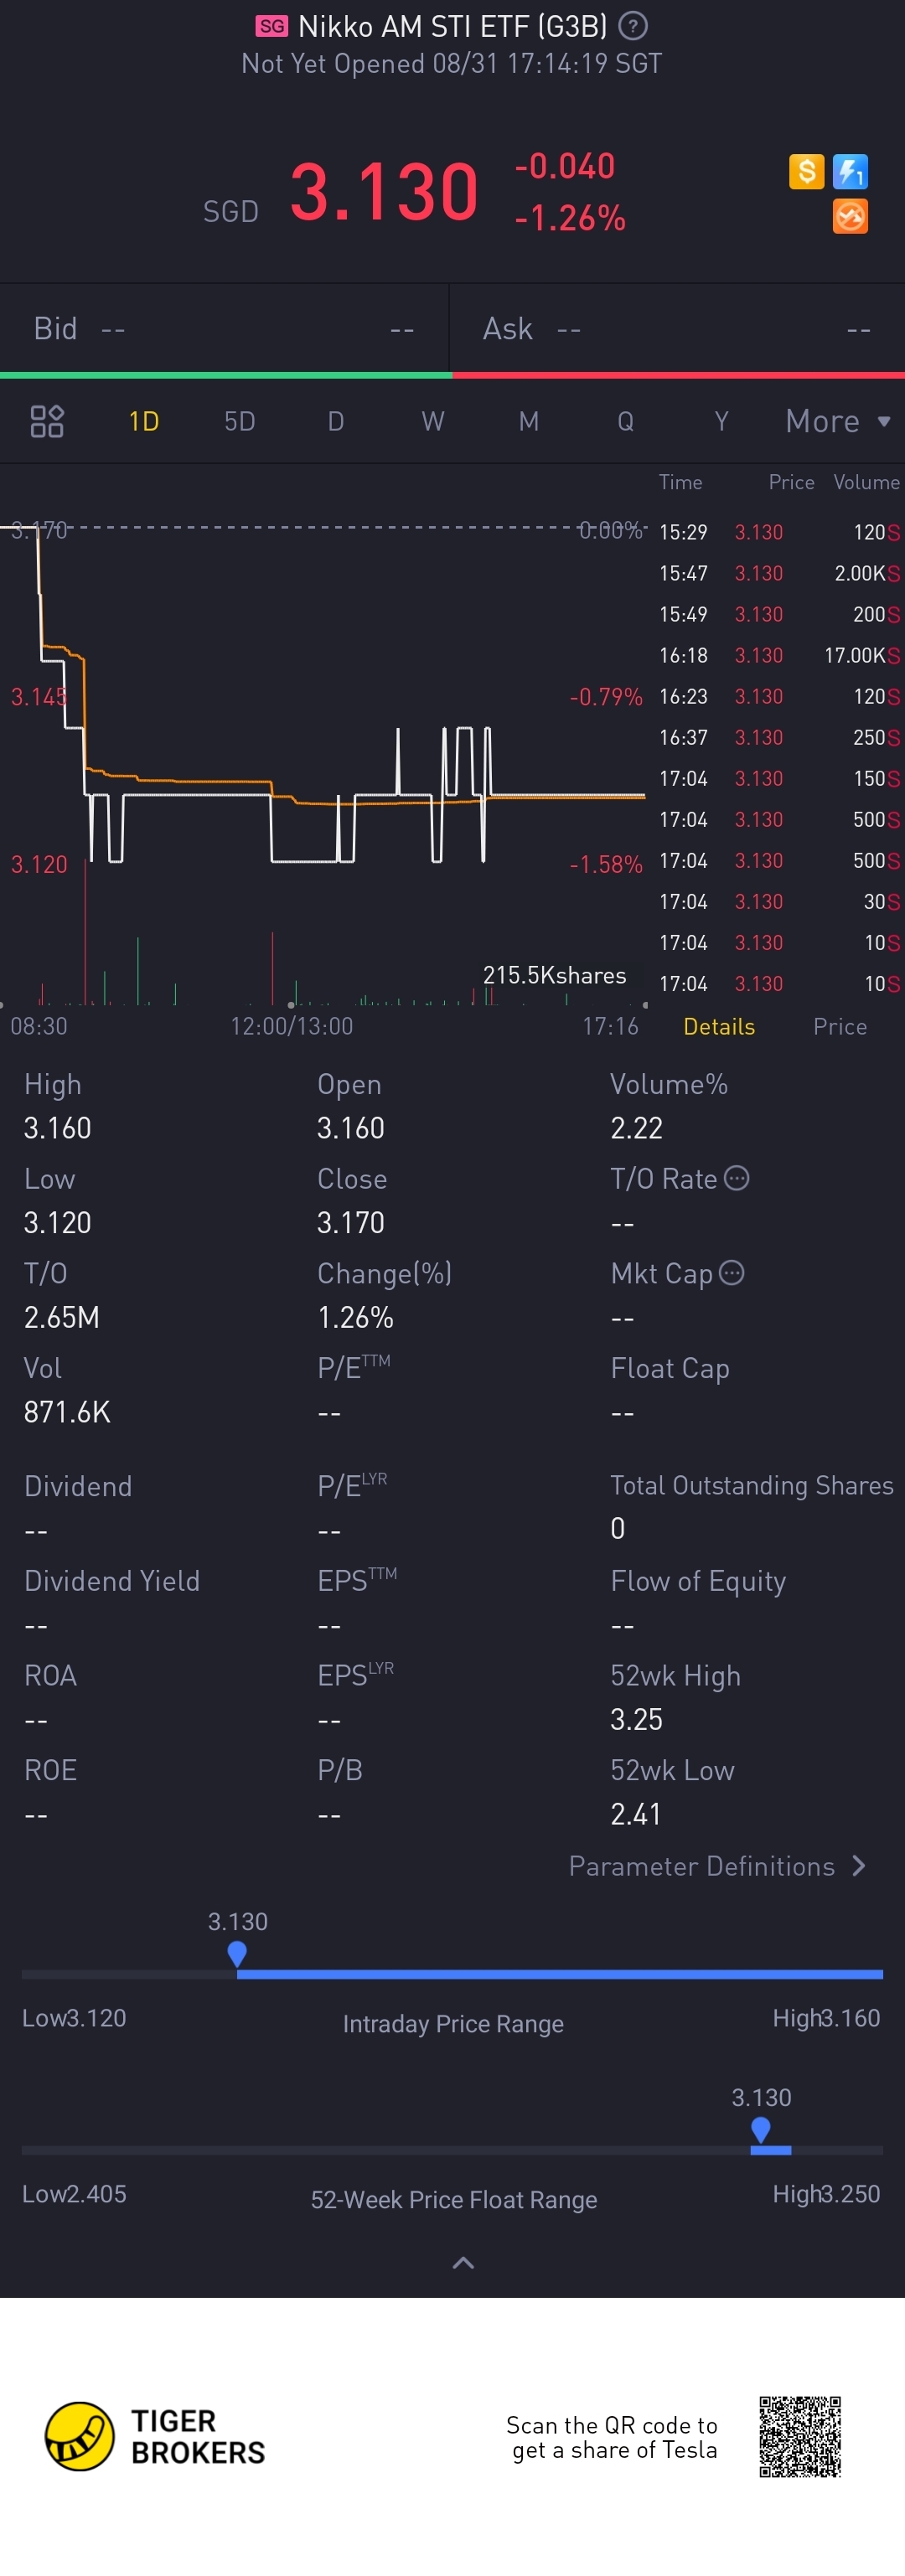Switch the trade list to Price view
The image size is (905, 2576).
click(x=839, y=1026)
